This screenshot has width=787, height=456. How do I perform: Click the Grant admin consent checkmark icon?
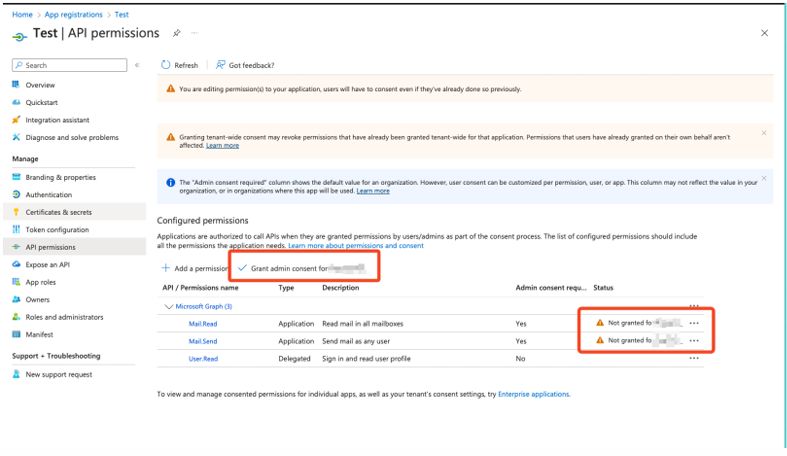coord(242,268)
